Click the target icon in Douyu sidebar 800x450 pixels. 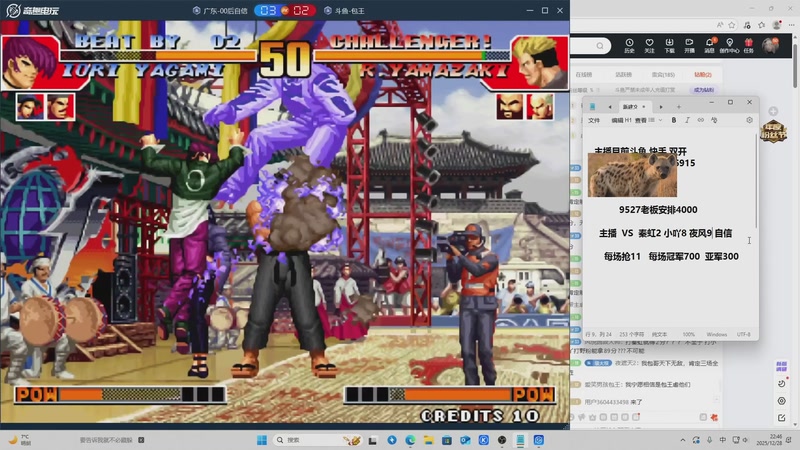click(x=782, y=401)
